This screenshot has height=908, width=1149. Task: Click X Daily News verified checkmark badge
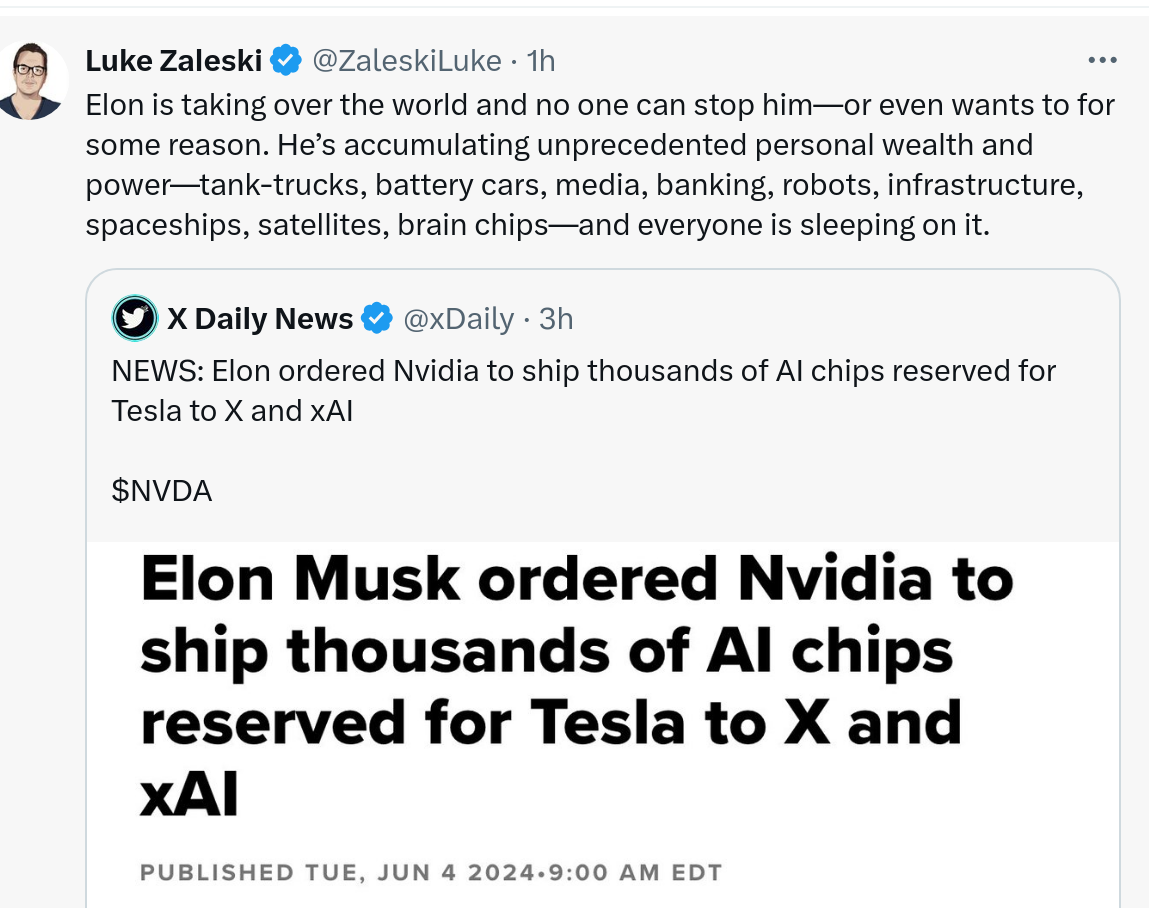377,318
